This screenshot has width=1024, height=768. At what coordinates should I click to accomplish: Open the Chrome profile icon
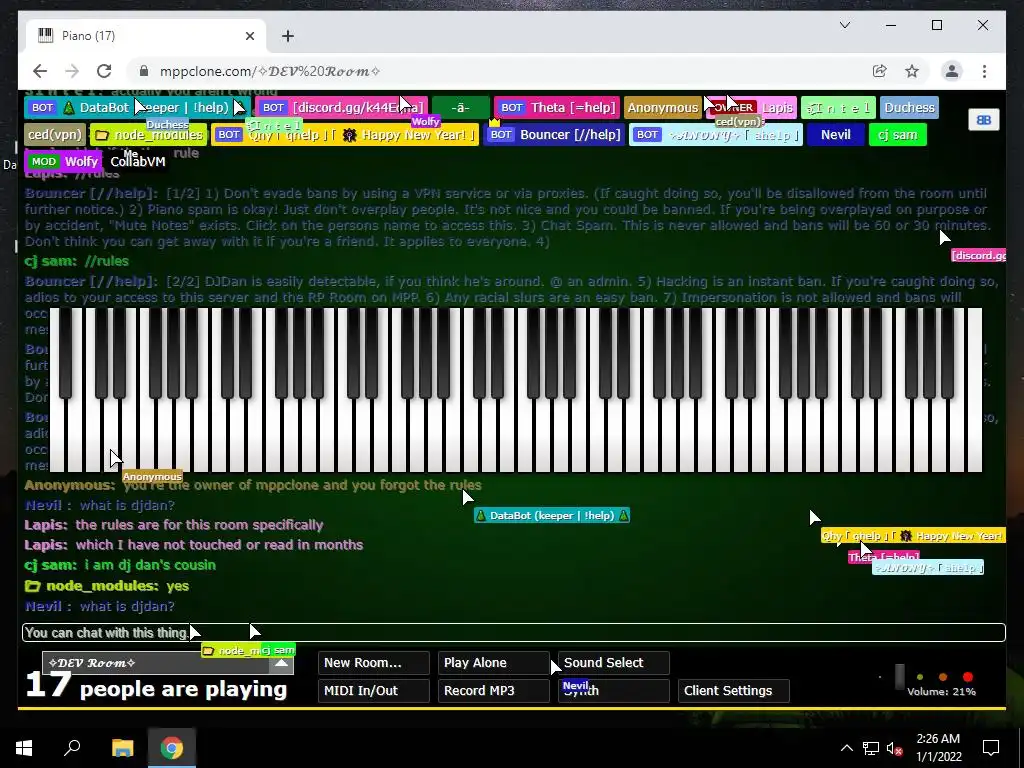point(952,71)
